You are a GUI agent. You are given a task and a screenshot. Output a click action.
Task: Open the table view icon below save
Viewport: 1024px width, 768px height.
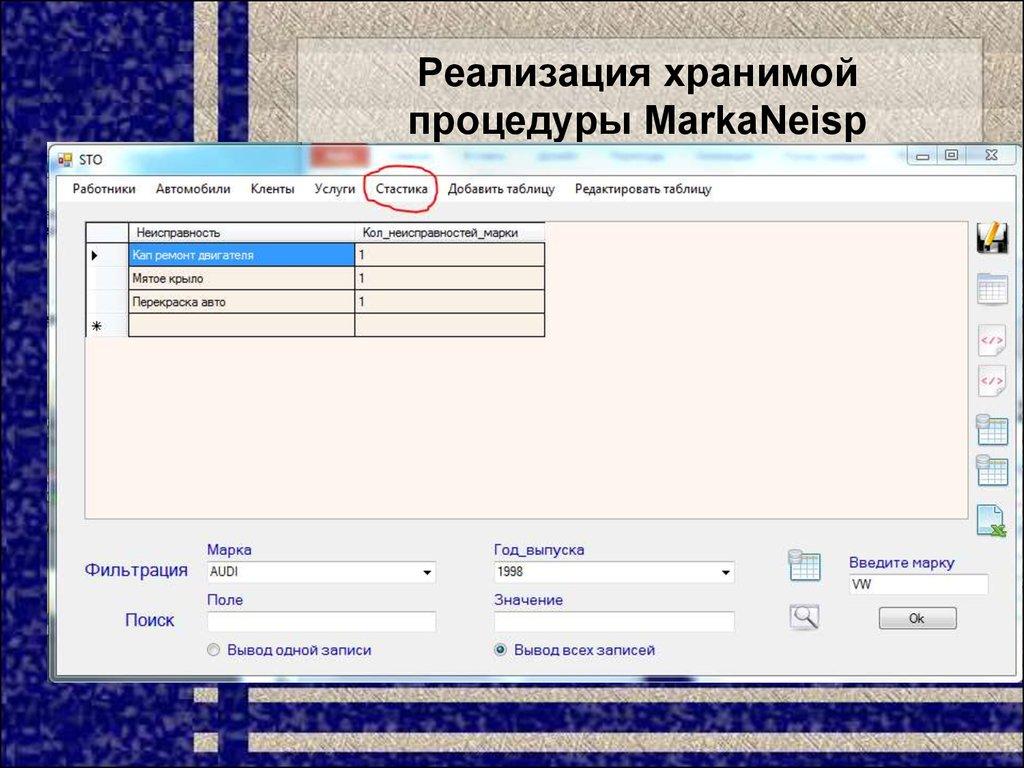(x=990, y=289)
